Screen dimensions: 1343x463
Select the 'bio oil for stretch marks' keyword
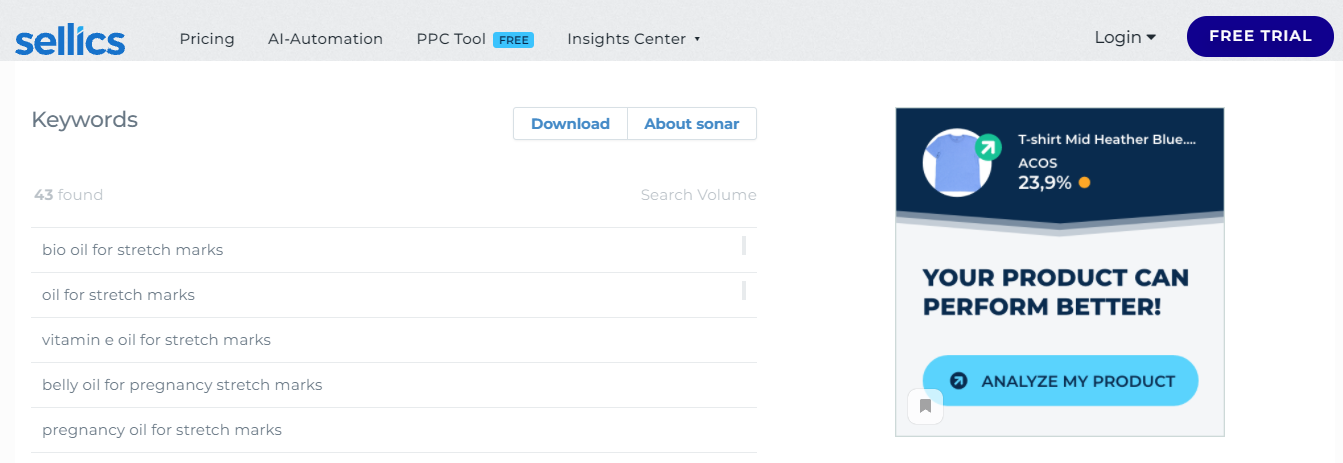(x=133, y=250)
